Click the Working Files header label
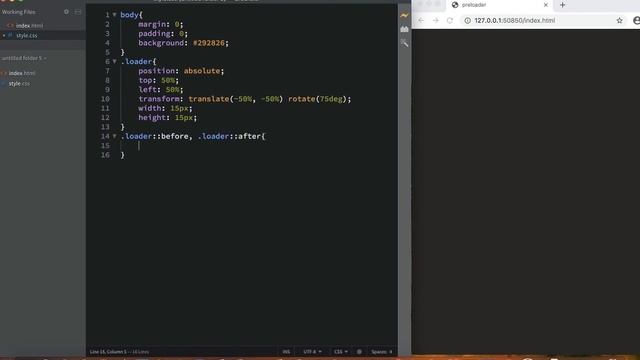This screenshot has height=360, width=640. (18, 12)
